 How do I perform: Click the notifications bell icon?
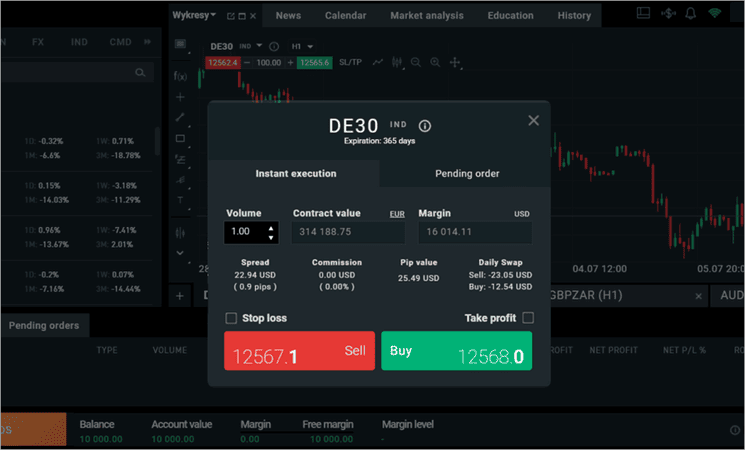[x=691, y=14]
